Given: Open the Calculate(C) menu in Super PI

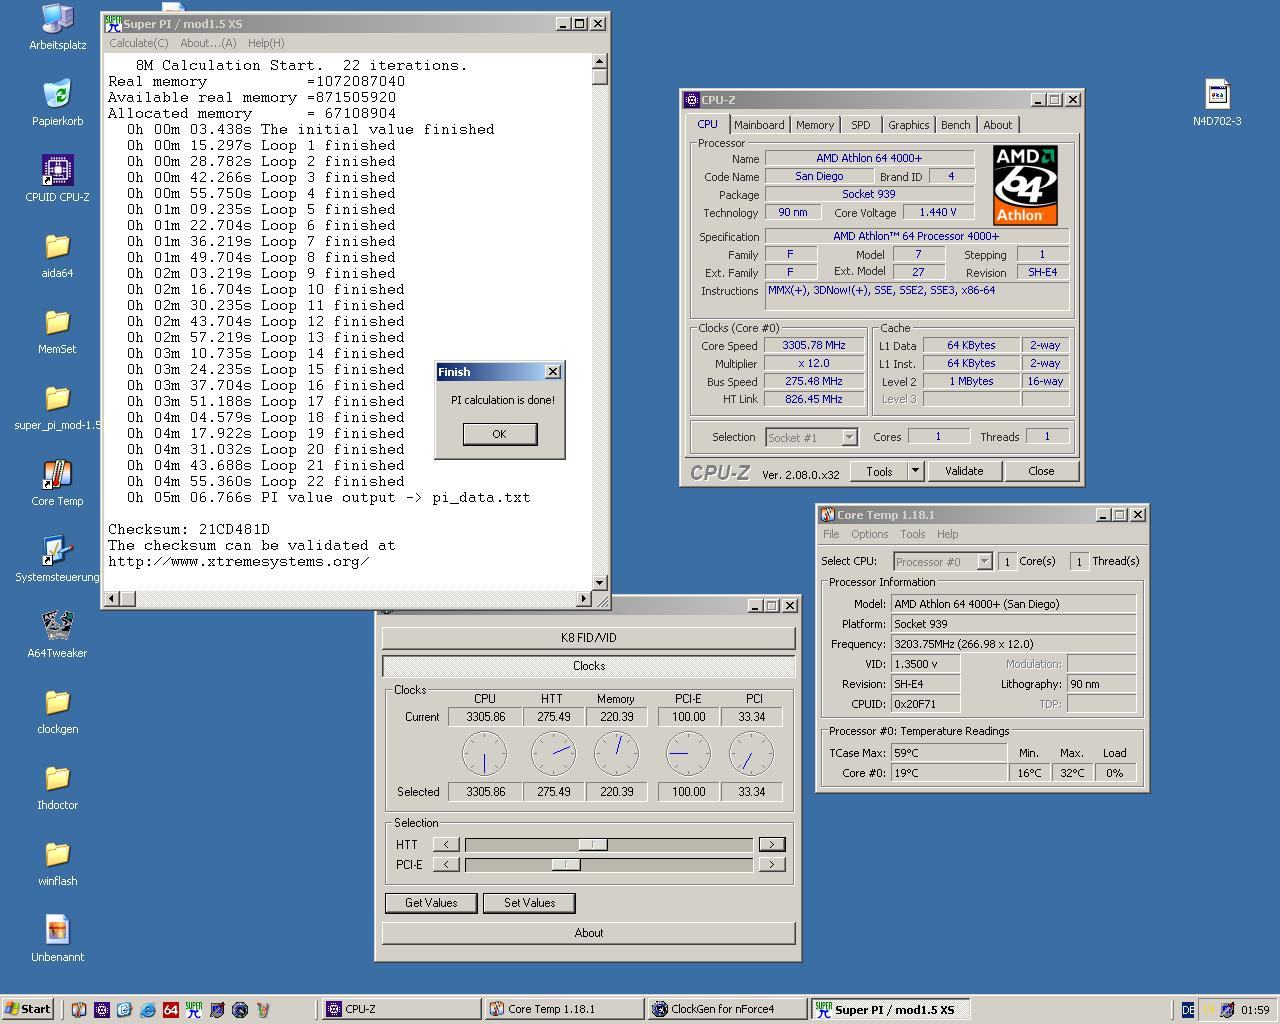Looking at the screenshot, I should [138, 43].
